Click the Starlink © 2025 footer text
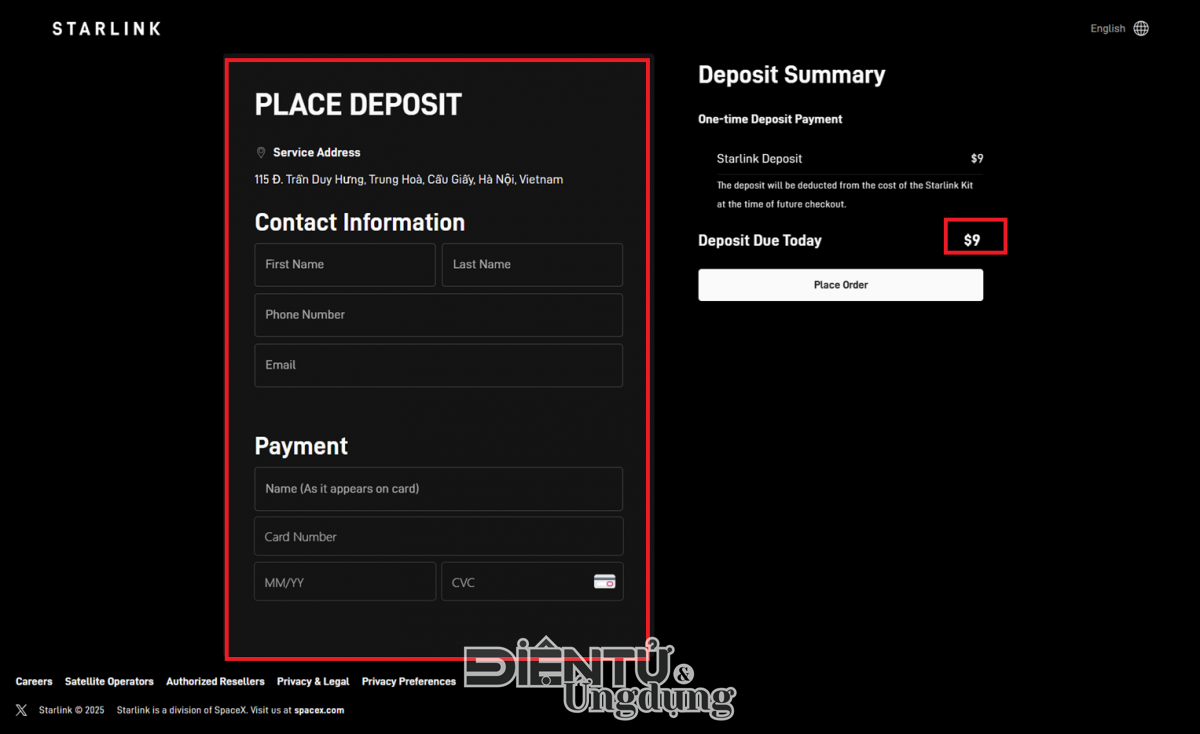1200x734 pixels. pyautogui.click(x=71, y=710)
